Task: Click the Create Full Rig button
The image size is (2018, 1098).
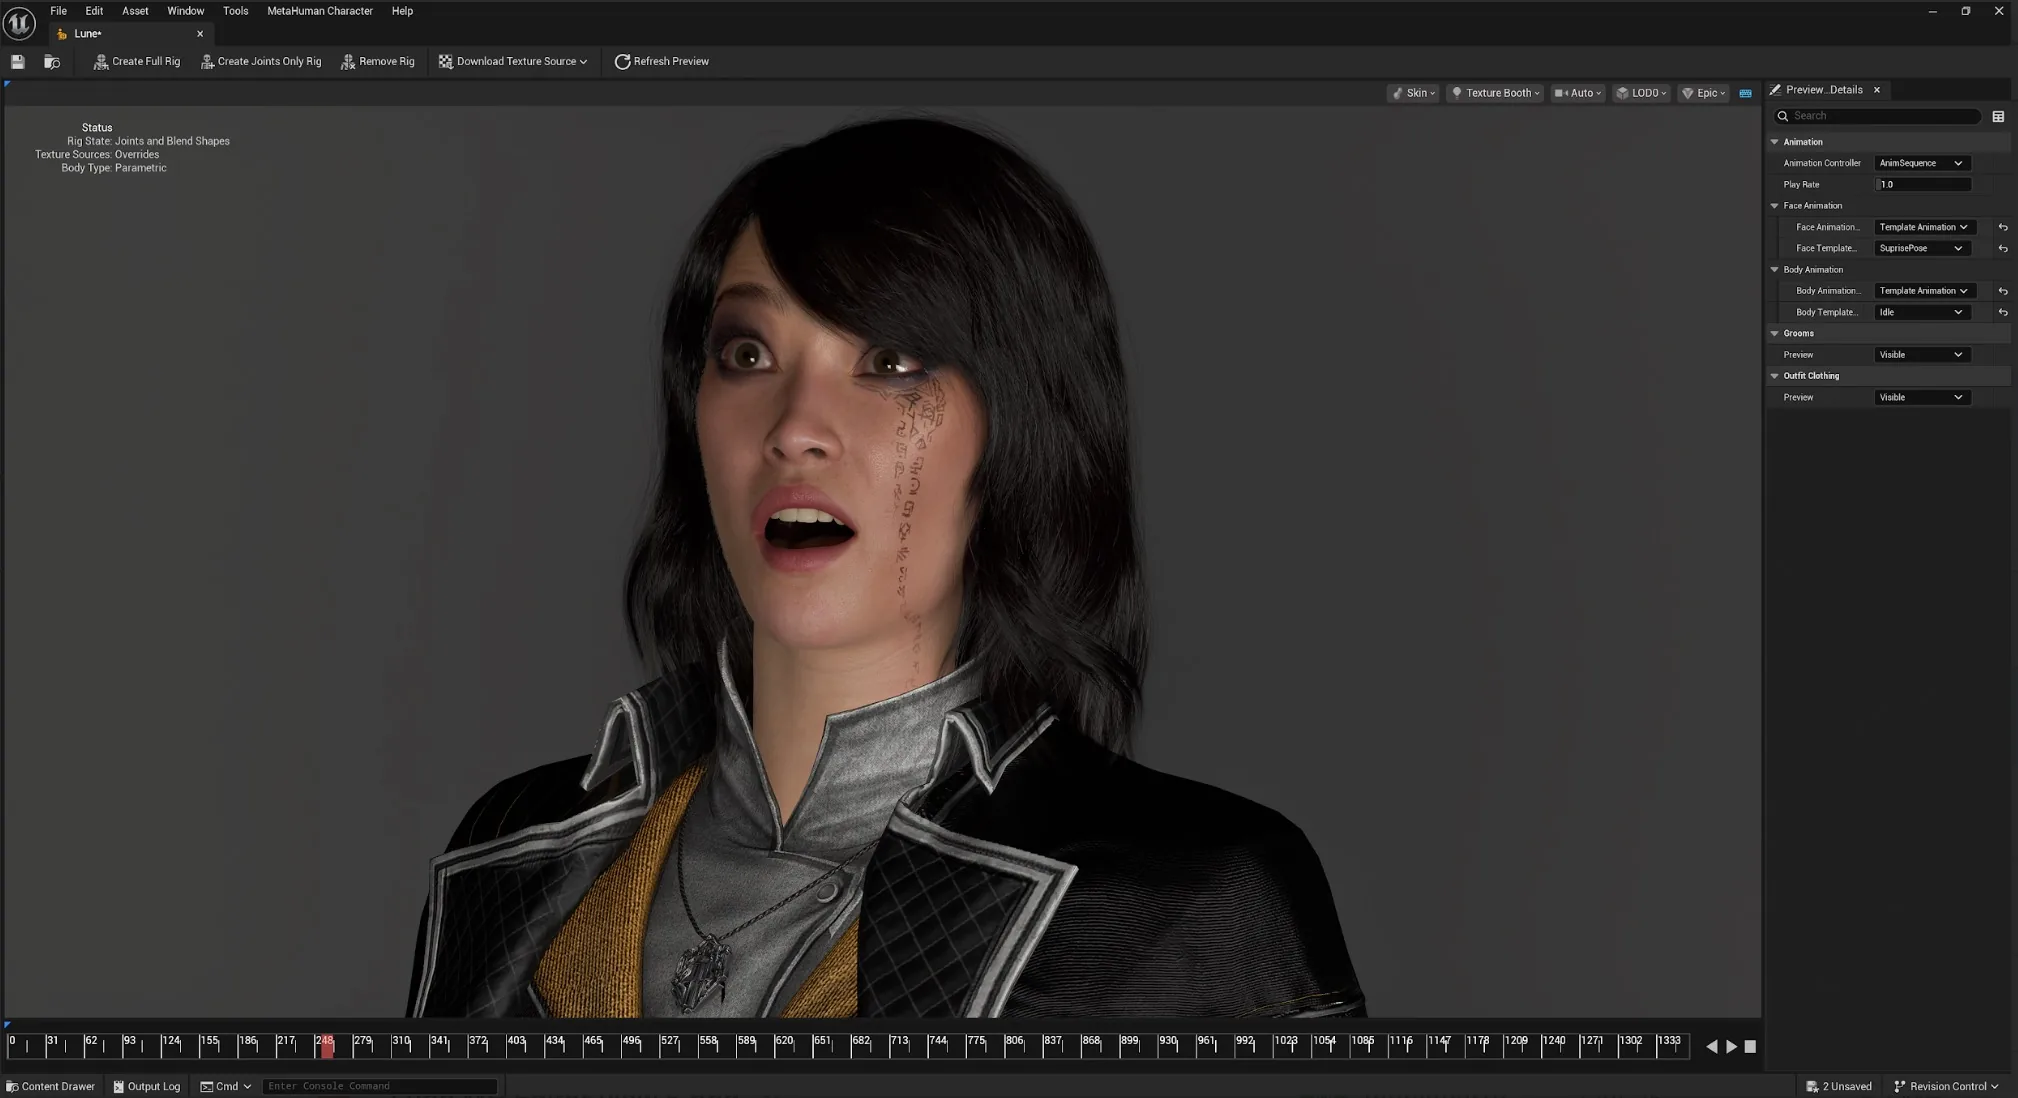Action: pos(136,62)
